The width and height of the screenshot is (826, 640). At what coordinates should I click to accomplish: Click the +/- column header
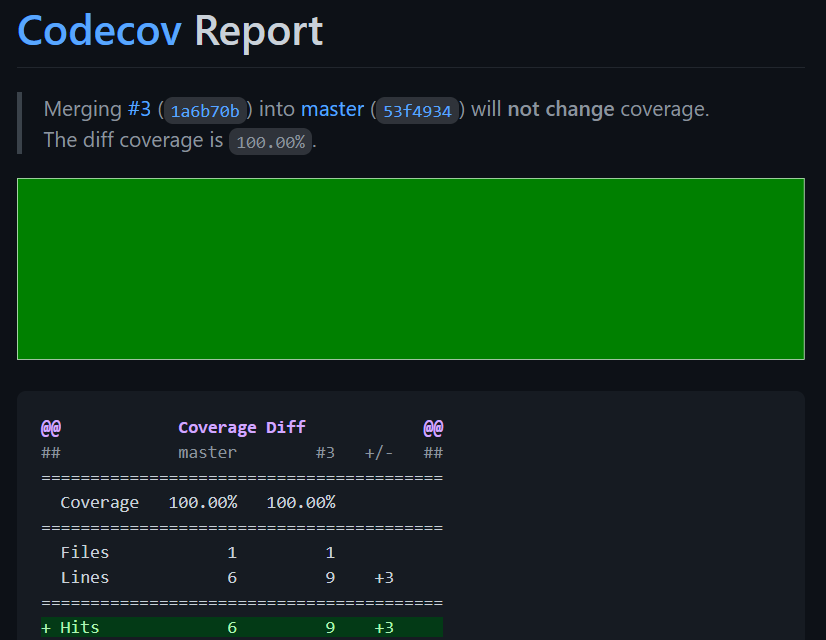coord(379,453)
